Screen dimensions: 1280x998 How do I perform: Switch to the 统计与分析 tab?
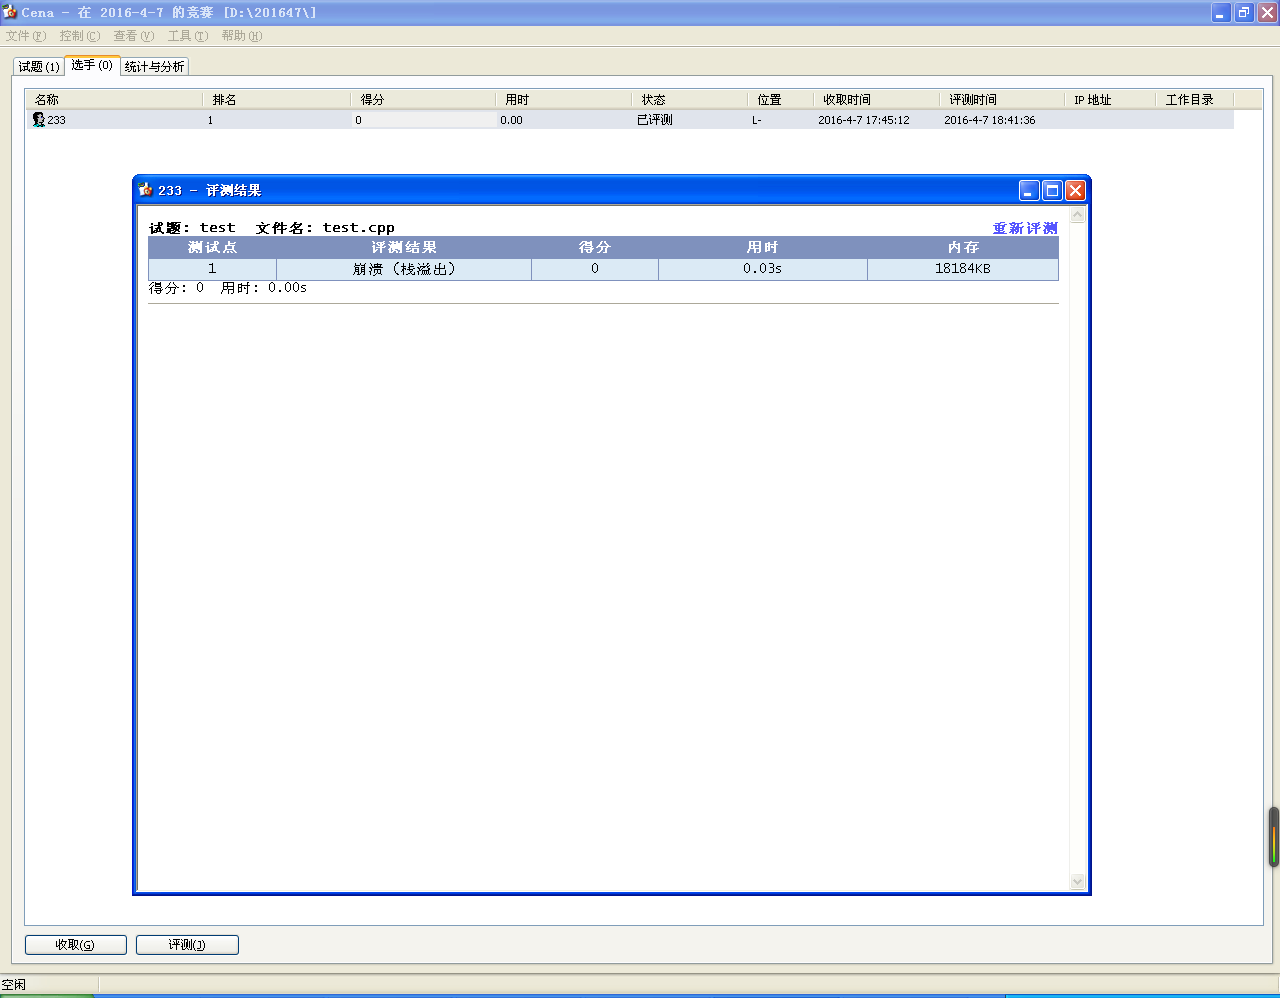click(154, 67)
